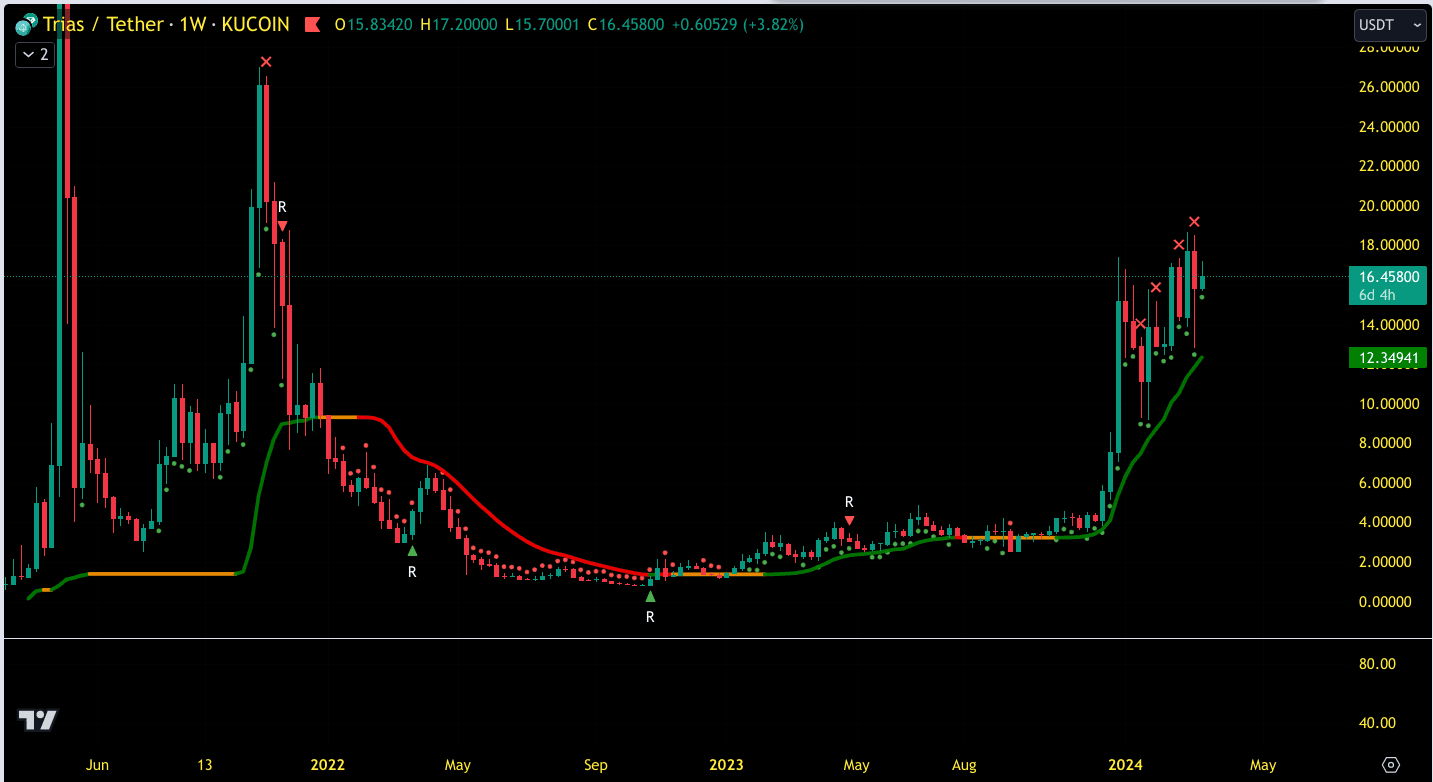Click the 2023 label on the time axis
This screenshot has width=1433, height=782.
click(726, 765)
